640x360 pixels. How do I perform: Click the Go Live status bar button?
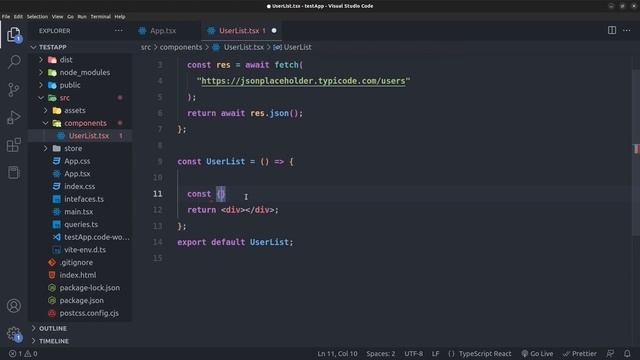537,353
